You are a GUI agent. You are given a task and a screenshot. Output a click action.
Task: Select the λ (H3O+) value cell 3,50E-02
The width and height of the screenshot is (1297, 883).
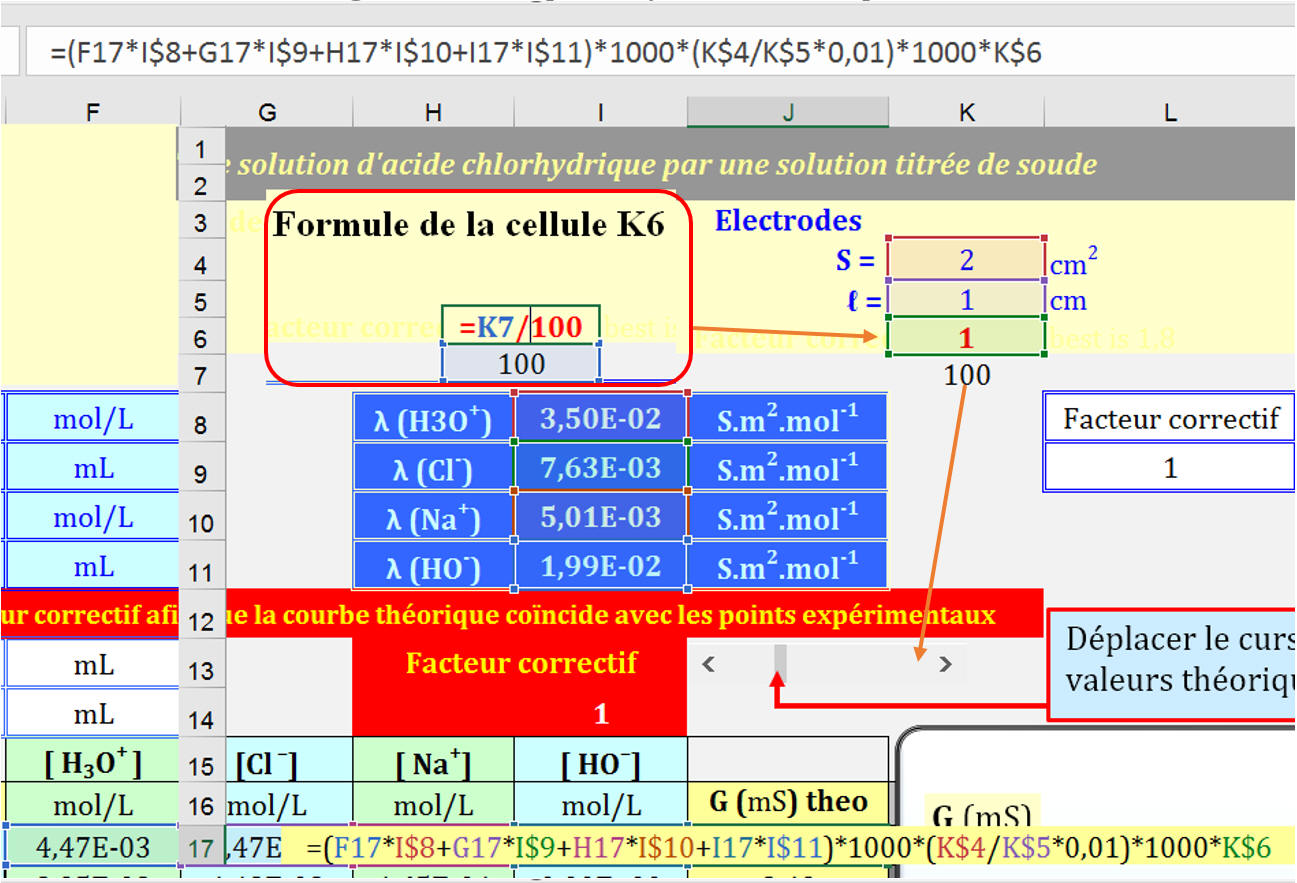tap(600, 418)
